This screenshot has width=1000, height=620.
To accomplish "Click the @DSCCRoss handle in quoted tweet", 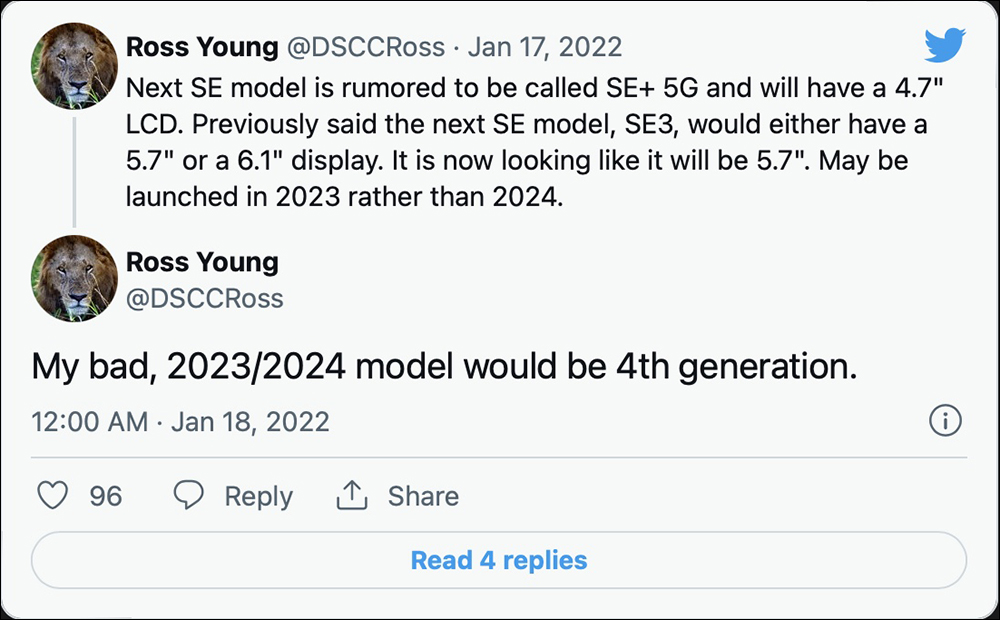I will 365,47.
